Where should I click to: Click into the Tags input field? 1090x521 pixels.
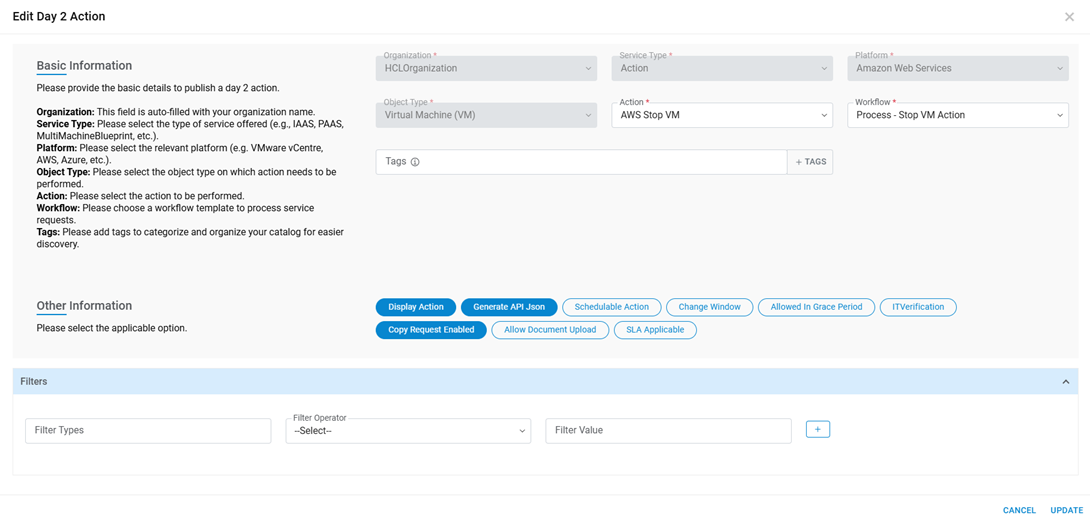point(581,161)
